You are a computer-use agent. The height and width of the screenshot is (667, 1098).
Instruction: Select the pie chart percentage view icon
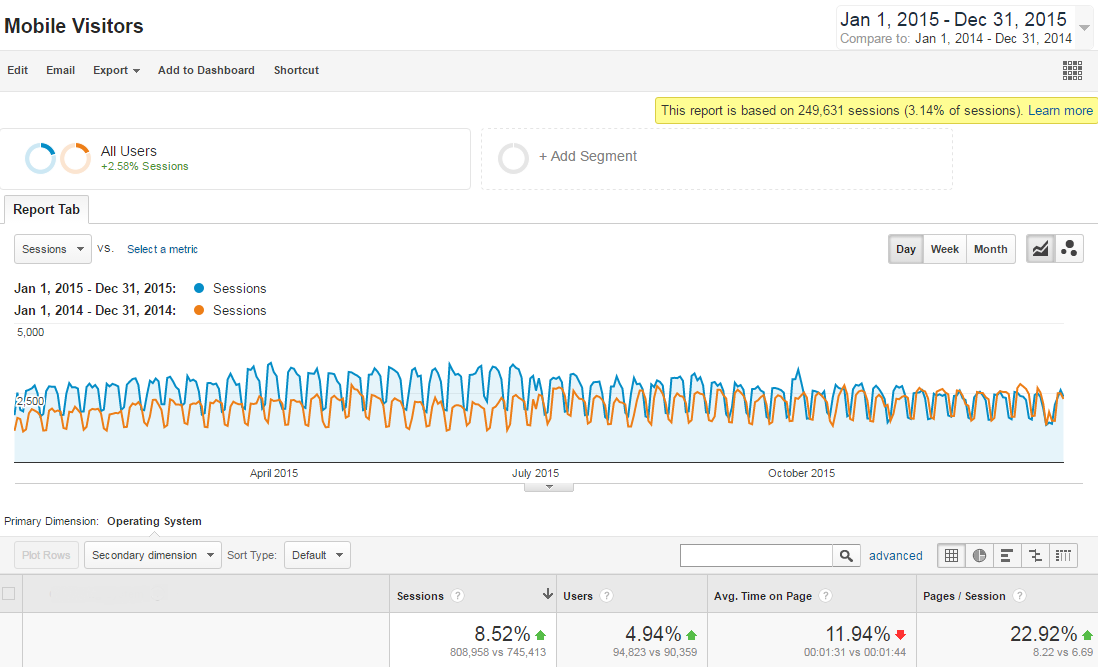click(x=979, y=555)
